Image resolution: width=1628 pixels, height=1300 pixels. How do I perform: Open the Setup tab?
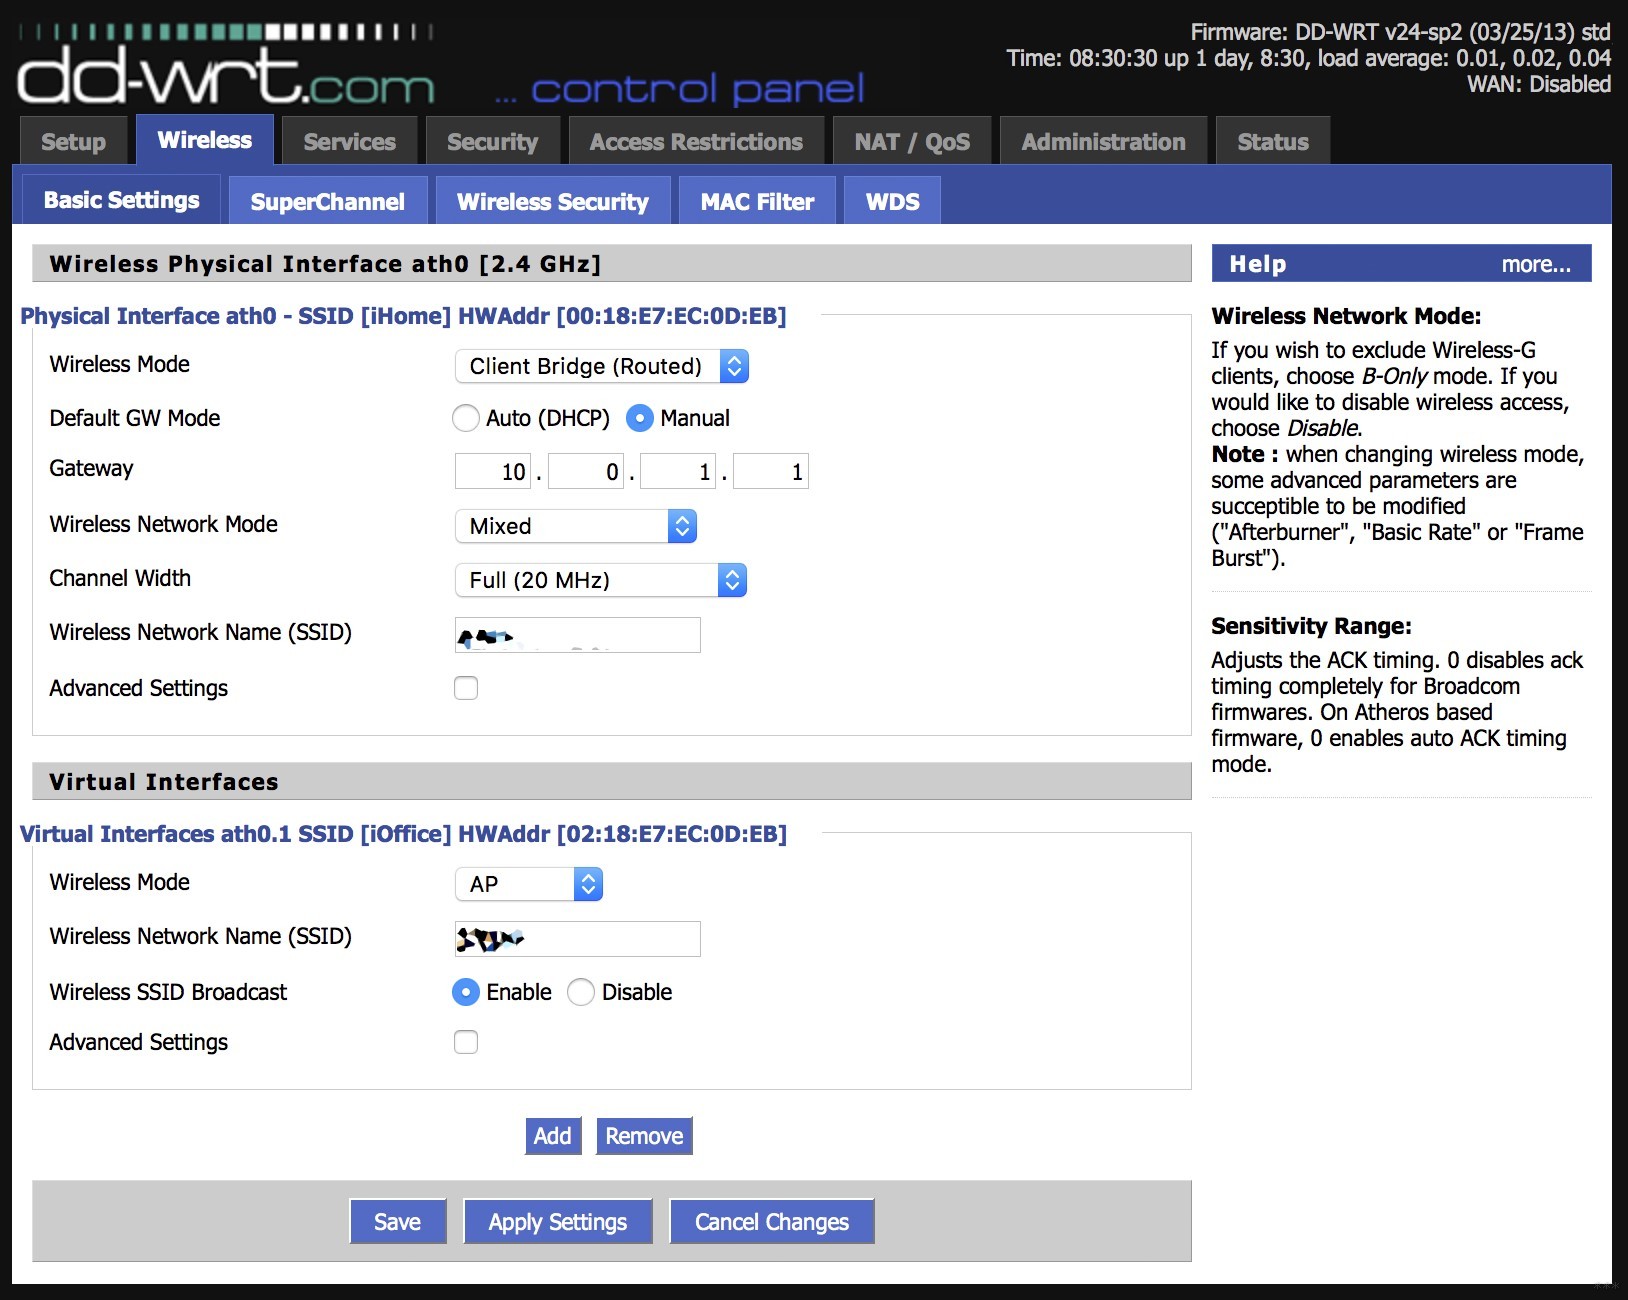pyautogui.click(x=73, y=142)
